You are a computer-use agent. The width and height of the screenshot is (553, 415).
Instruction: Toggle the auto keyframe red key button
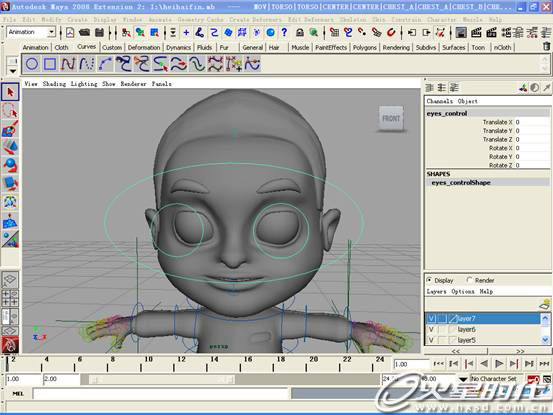click(x=533, y=379)
